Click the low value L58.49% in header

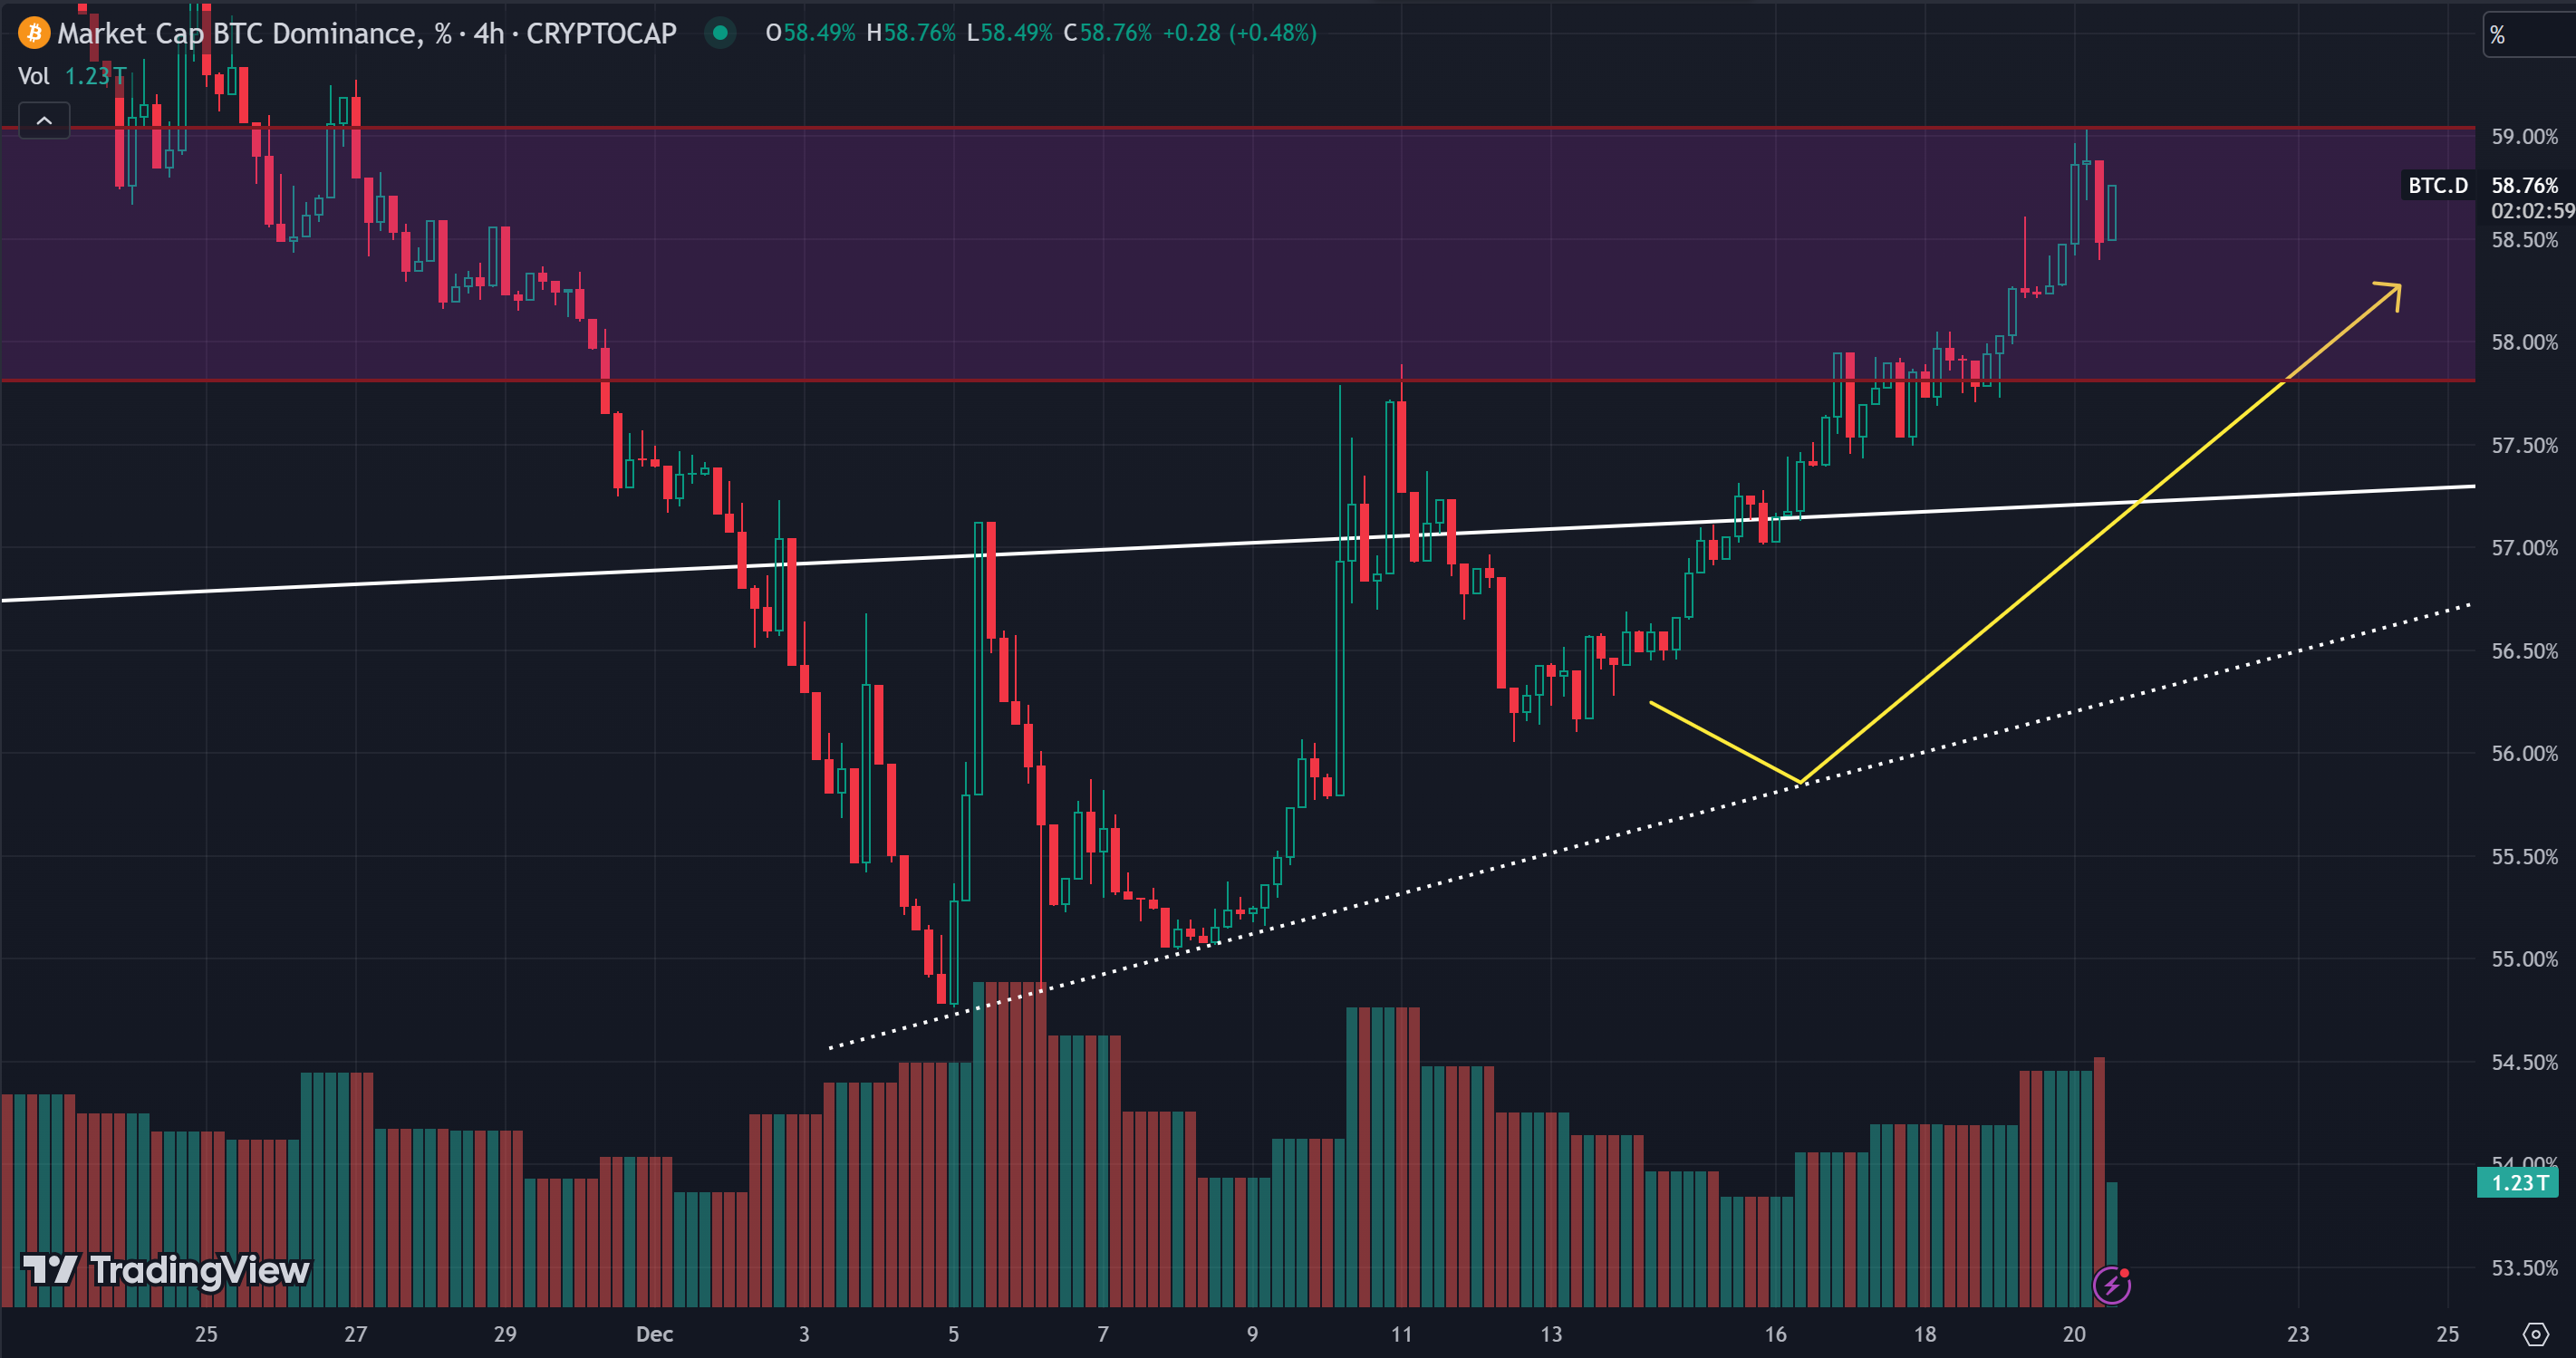pyautogui.click(x=1010, y=33)
